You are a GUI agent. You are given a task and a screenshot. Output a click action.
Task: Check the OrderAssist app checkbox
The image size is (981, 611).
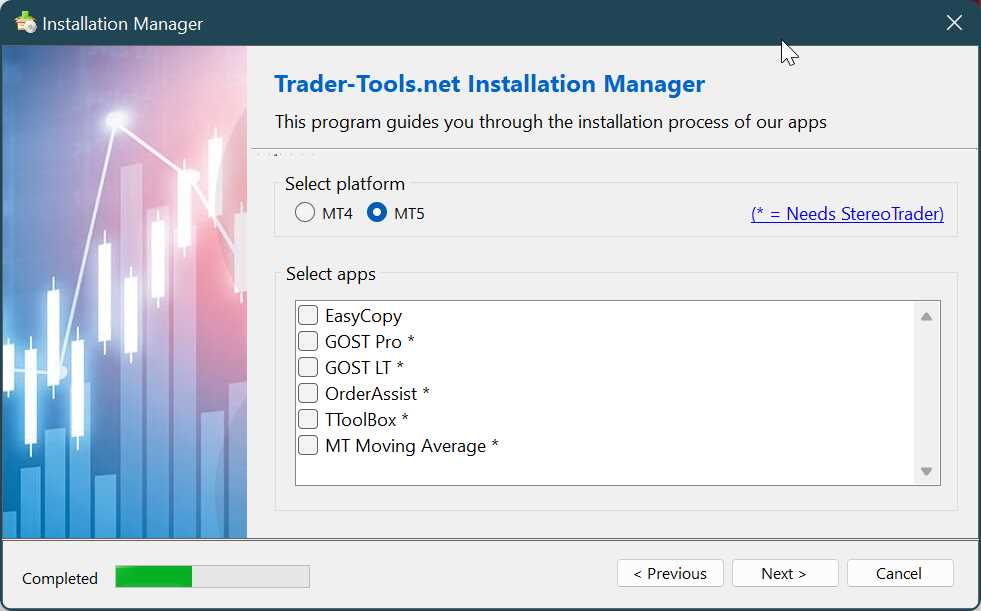click(x=308, y=393)
